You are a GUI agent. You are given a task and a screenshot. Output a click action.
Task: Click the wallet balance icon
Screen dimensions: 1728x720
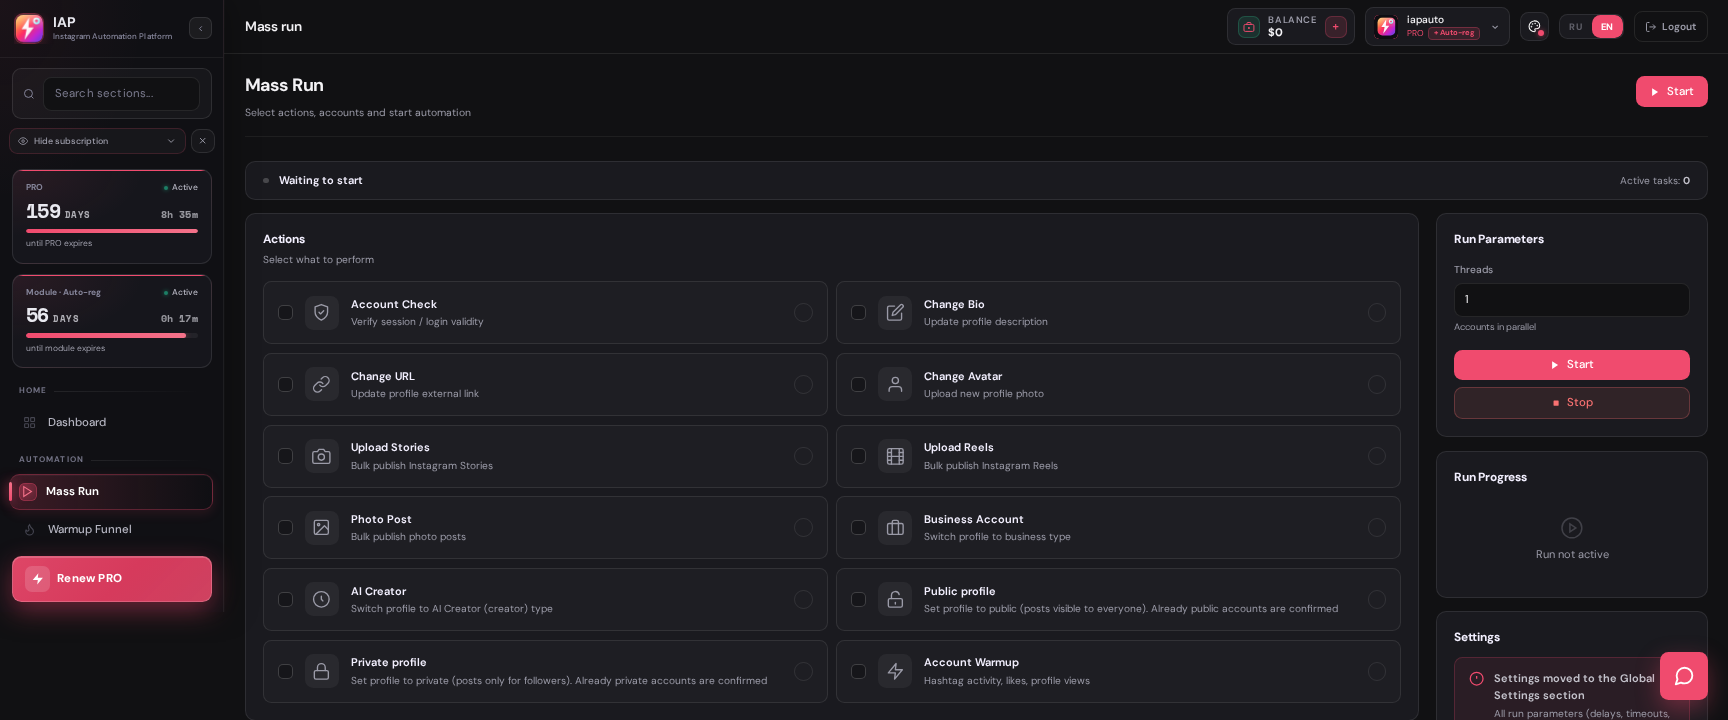pos(1249,27)
